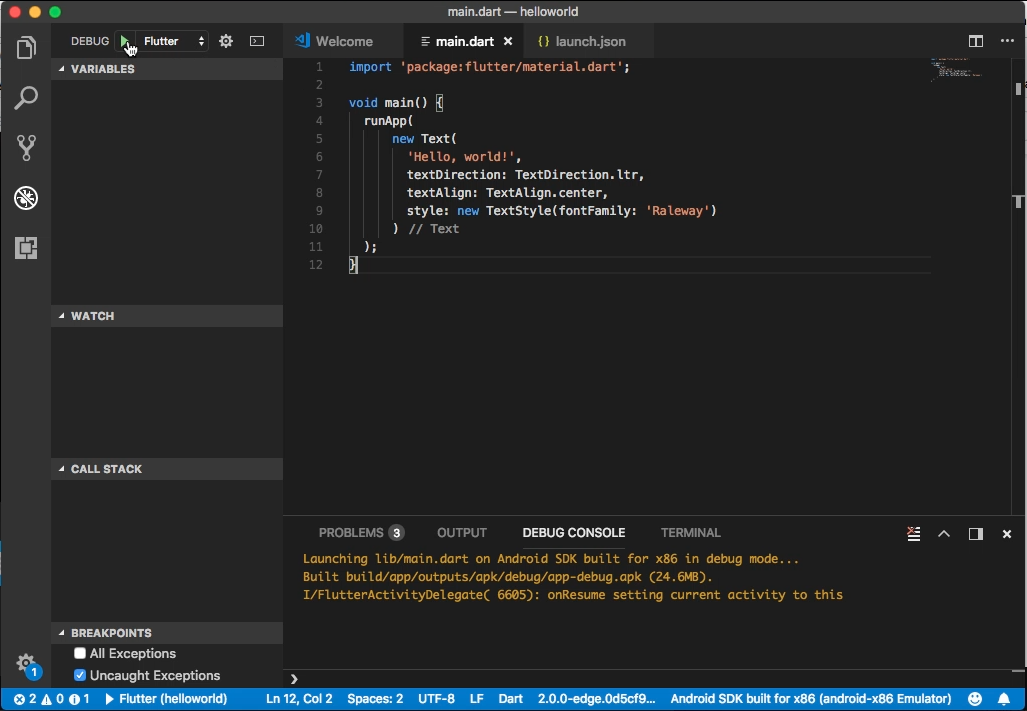Open editor More Actions ellipsis

[x=1007, y=41]
